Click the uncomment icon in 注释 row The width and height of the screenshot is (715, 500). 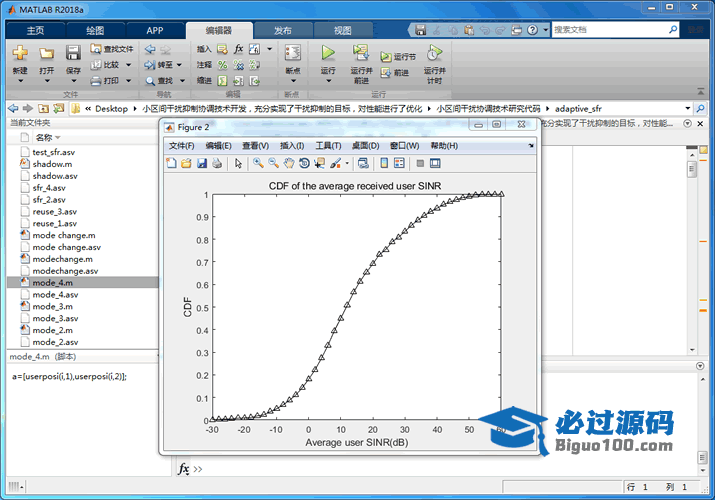(238, 65)
